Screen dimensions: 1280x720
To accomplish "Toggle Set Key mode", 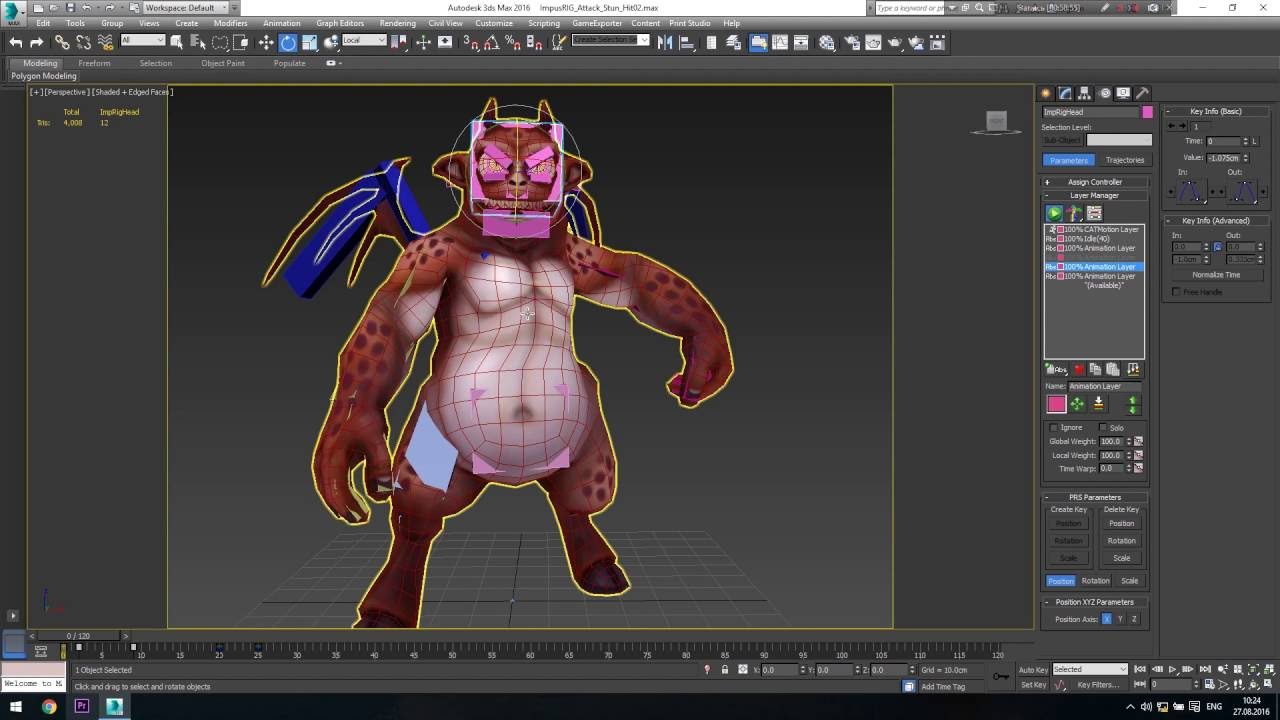I will tap(1033, 685).
